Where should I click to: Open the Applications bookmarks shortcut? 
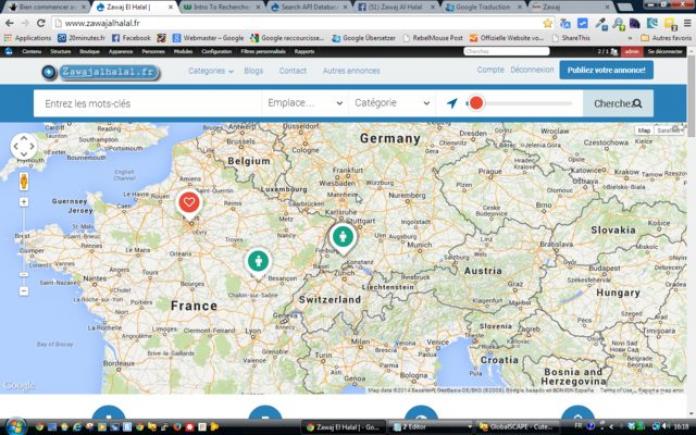28,38
